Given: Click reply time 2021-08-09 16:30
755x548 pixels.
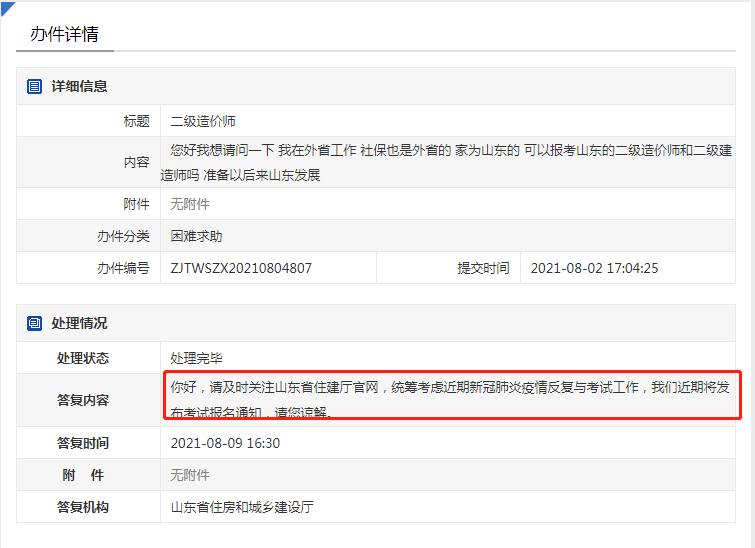Looking at the screenshot, I should (225, 443).
